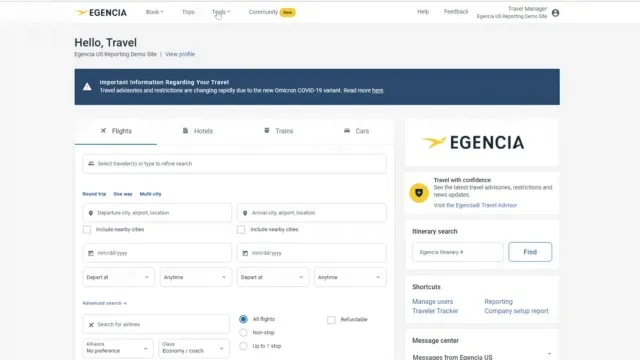Click the Travel Manager account name
This screenshot has width=640, height=360.
(527, 9)
